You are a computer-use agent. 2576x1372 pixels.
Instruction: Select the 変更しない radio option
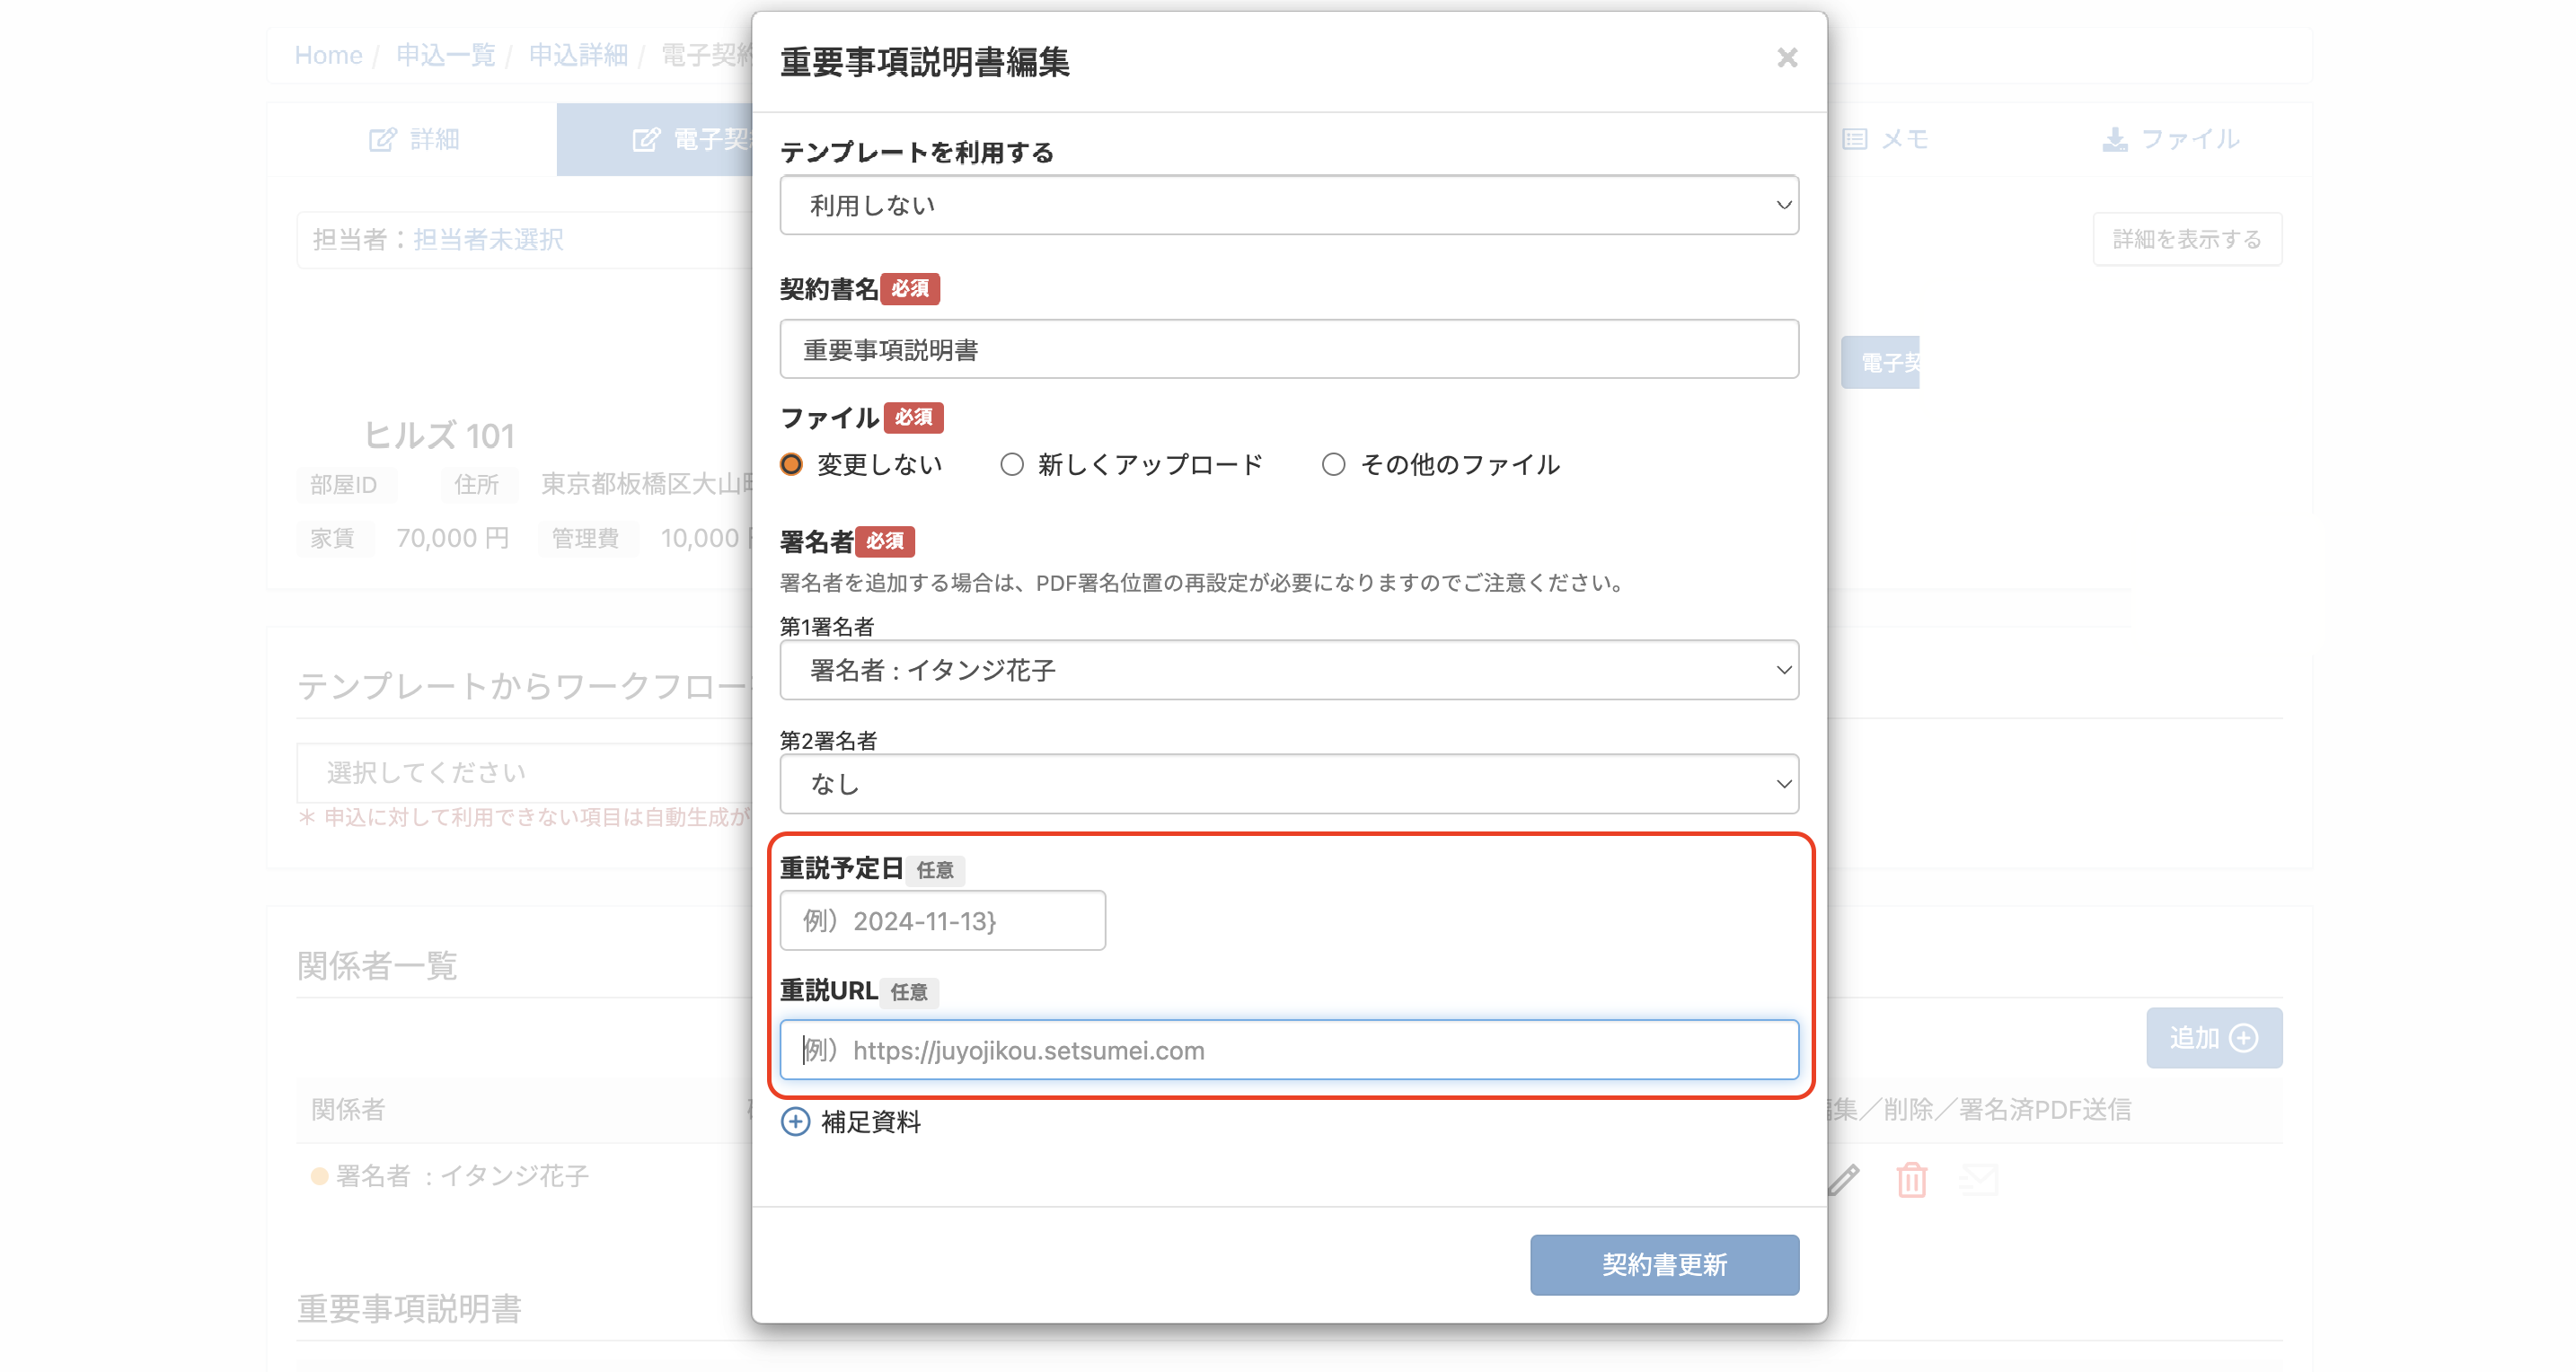(x=791, y=464)
